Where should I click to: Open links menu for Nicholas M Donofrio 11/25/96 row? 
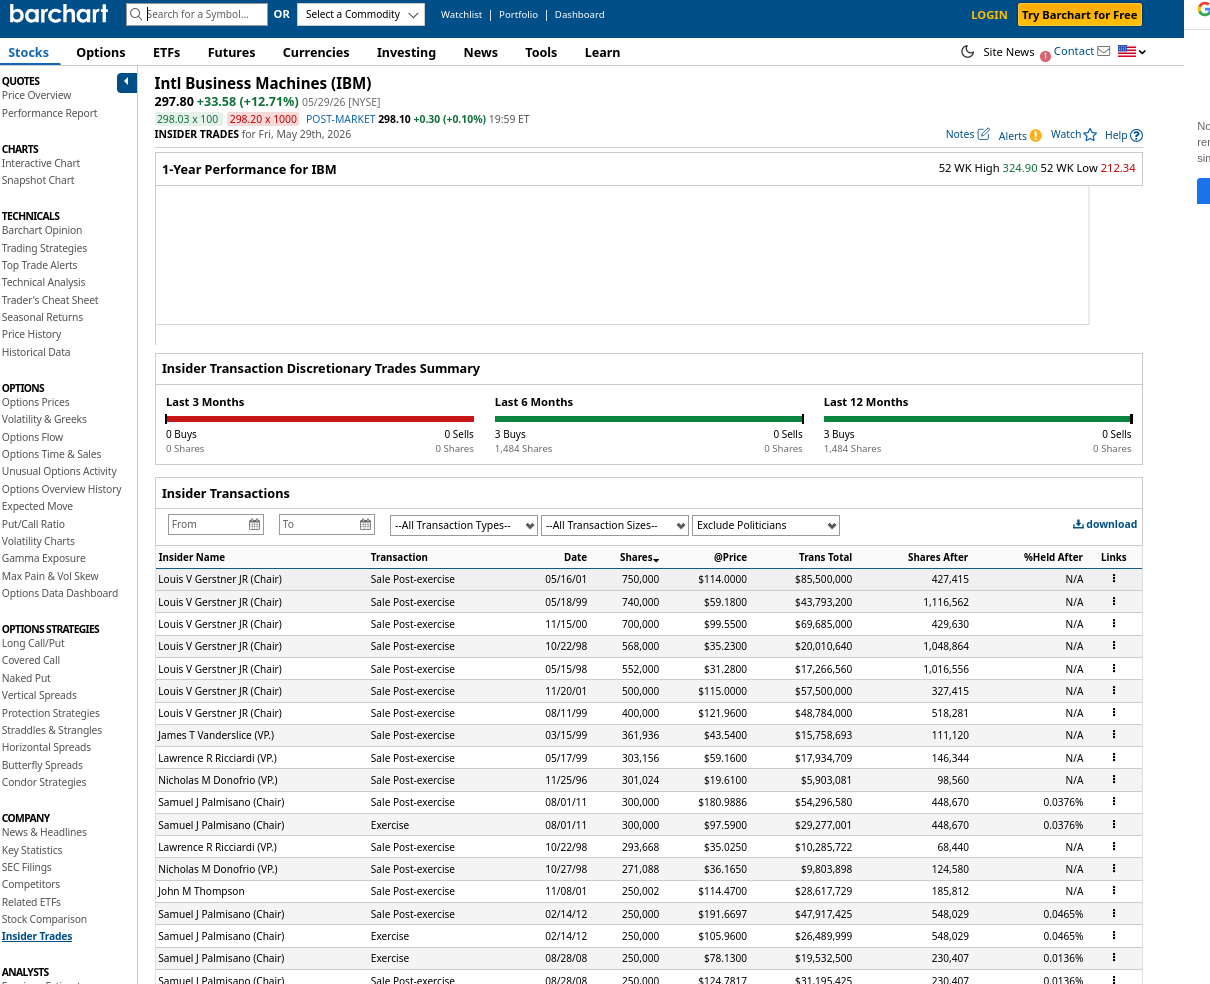pyautogui.click(x=1113, y=780)
